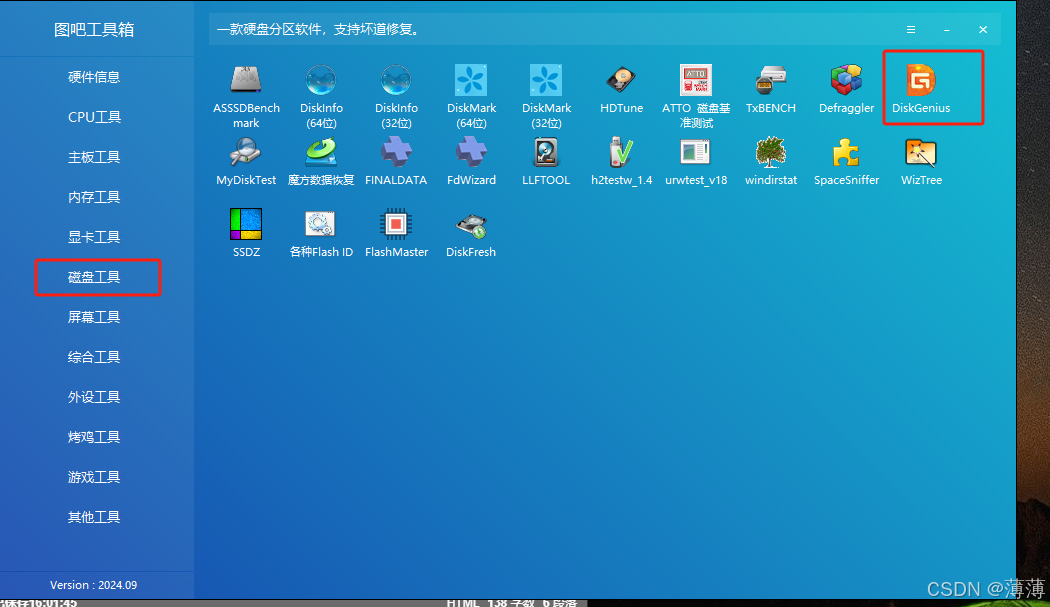Start DiskMark (64位)
This screenshot has height=607, width=1050.
tap(471, 96)
